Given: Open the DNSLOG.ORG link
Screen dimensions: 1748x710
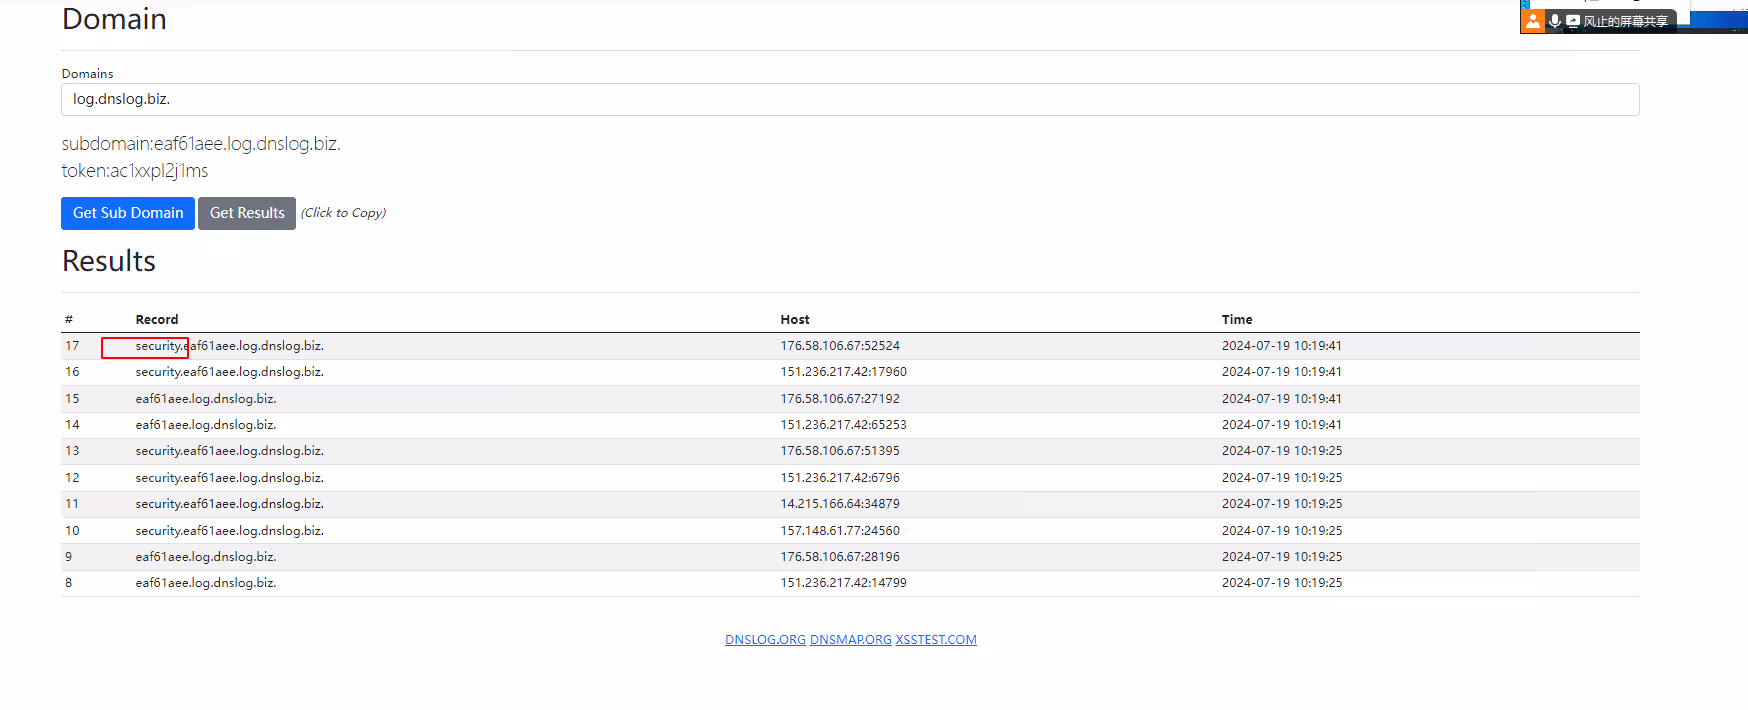Looking at the screenshot, I should (765, 640).
